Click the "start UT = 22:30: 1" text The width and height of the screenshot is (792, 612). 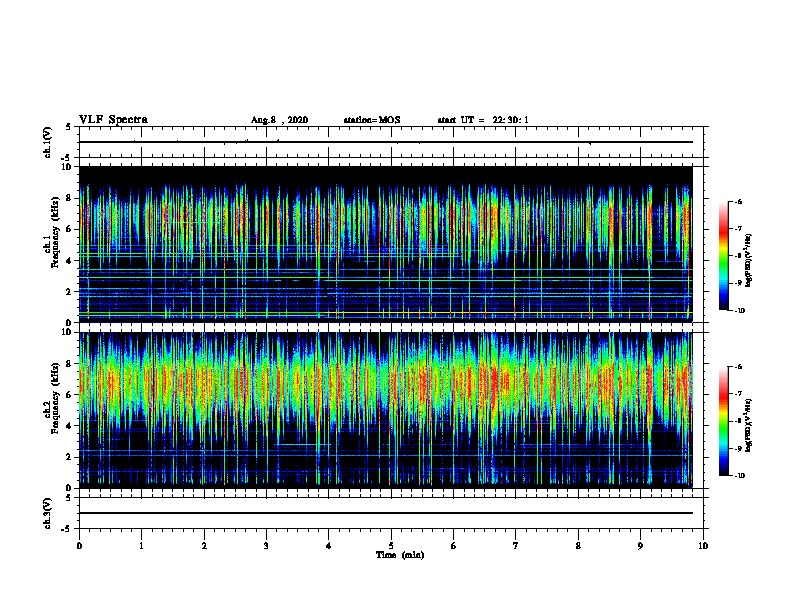pyautogui.click(x=483, y=120)
